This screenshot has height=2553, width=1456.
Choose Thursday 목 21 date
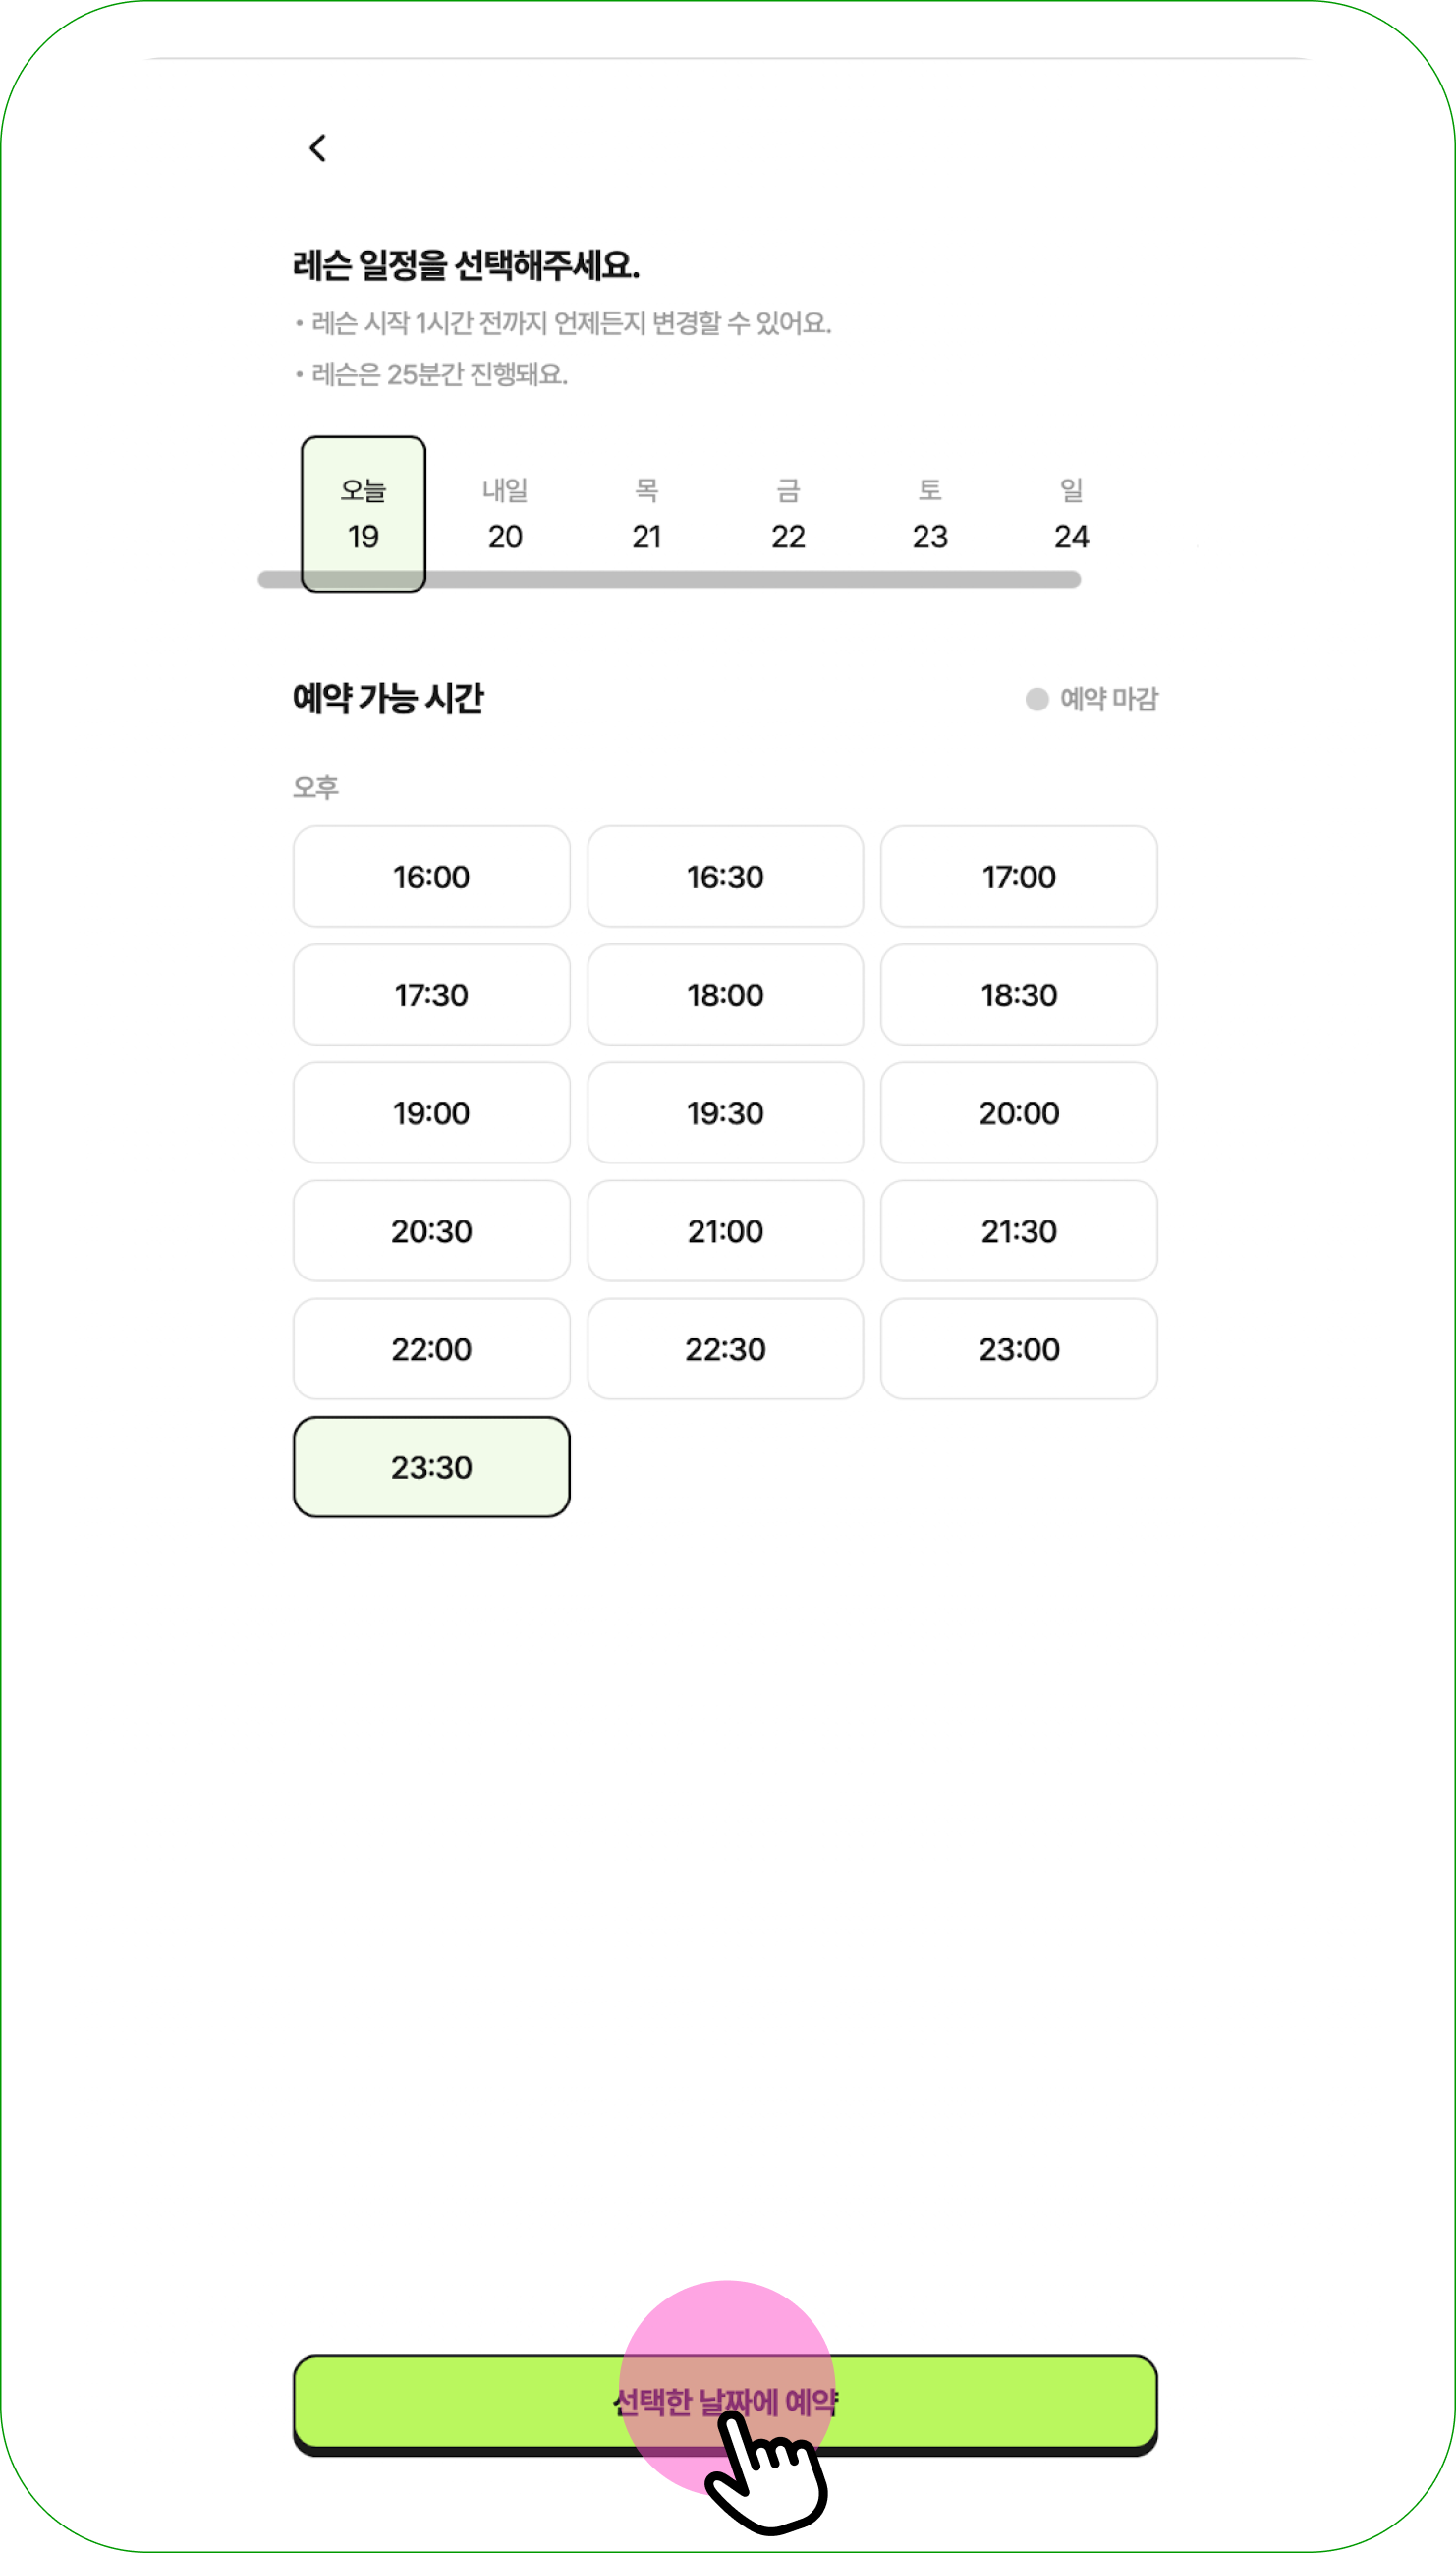(x=647, y=514)
